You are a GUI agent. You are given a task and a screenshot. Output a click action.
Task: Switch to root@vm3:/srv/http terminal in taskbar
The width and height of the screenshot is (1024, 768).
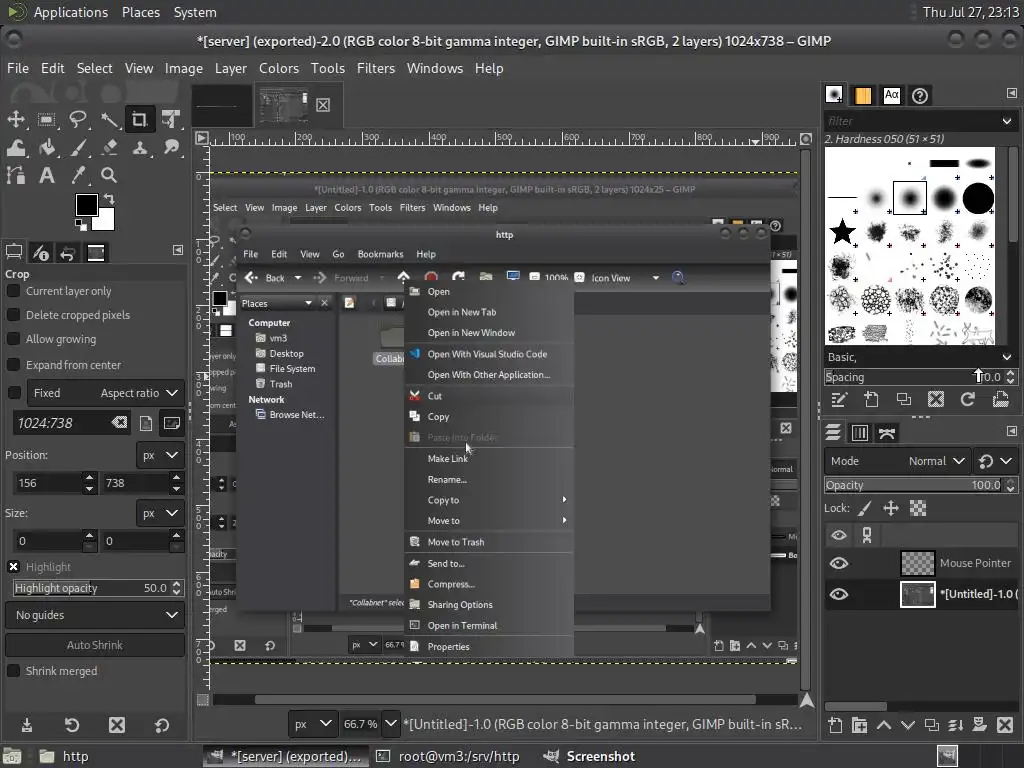(x=450, y=756)
